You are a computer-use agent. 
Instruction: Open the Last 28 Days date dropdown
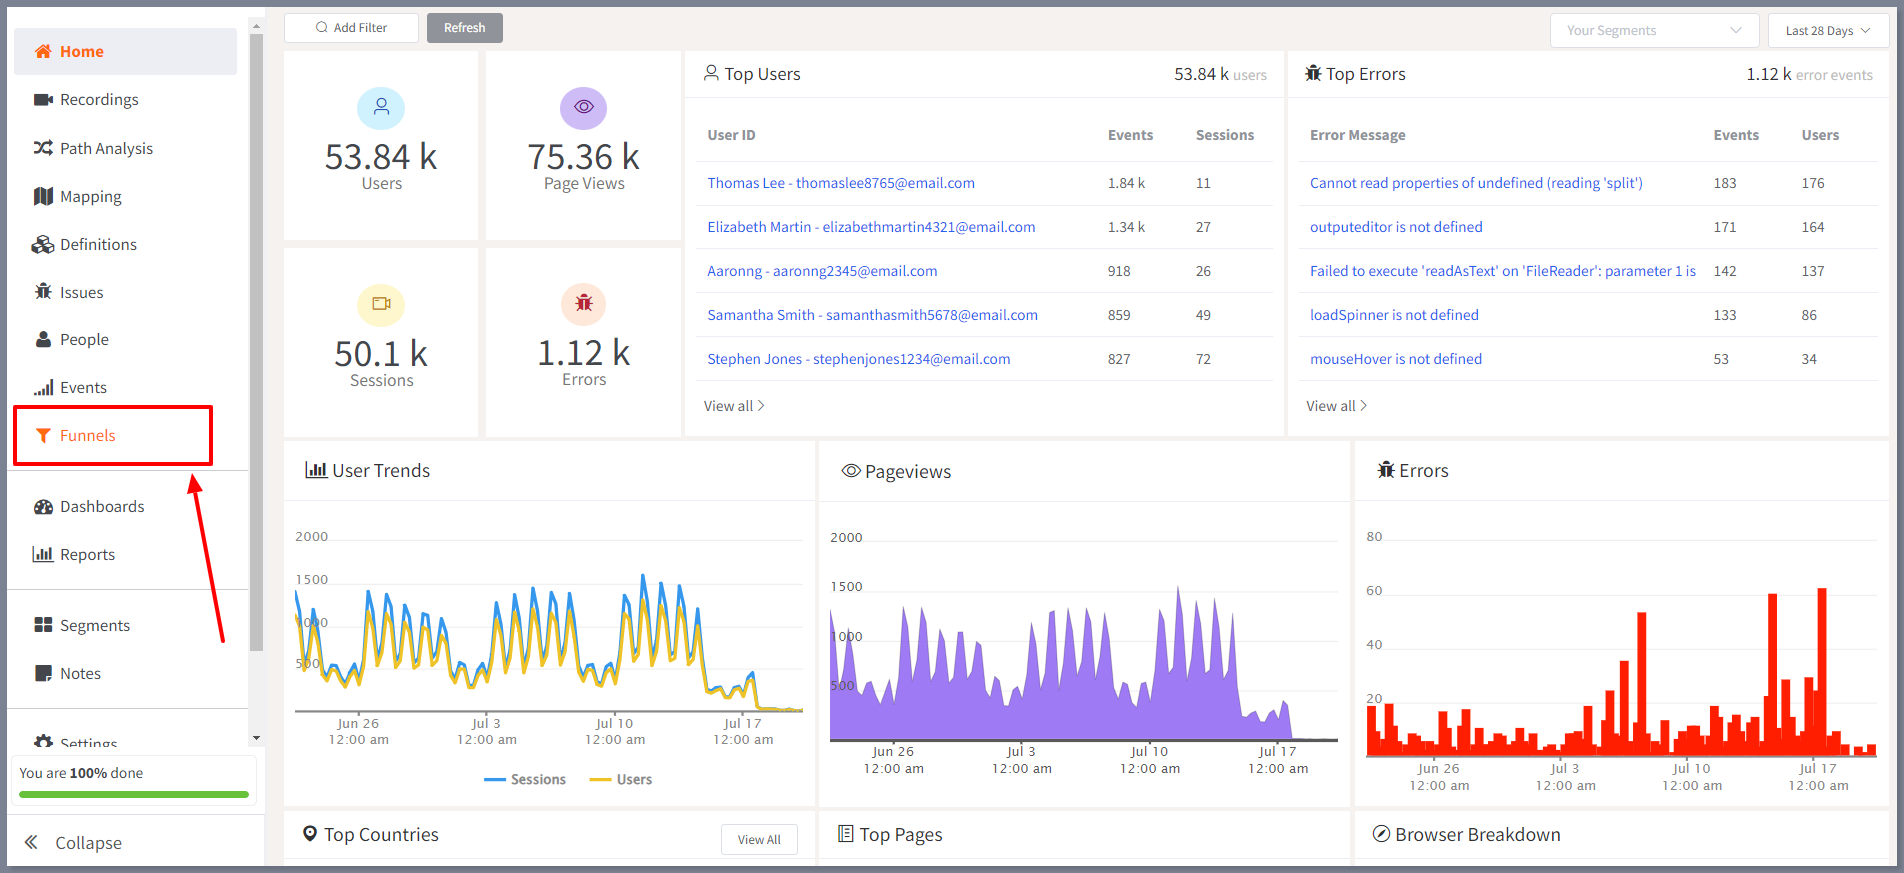tap(1828, 30)
